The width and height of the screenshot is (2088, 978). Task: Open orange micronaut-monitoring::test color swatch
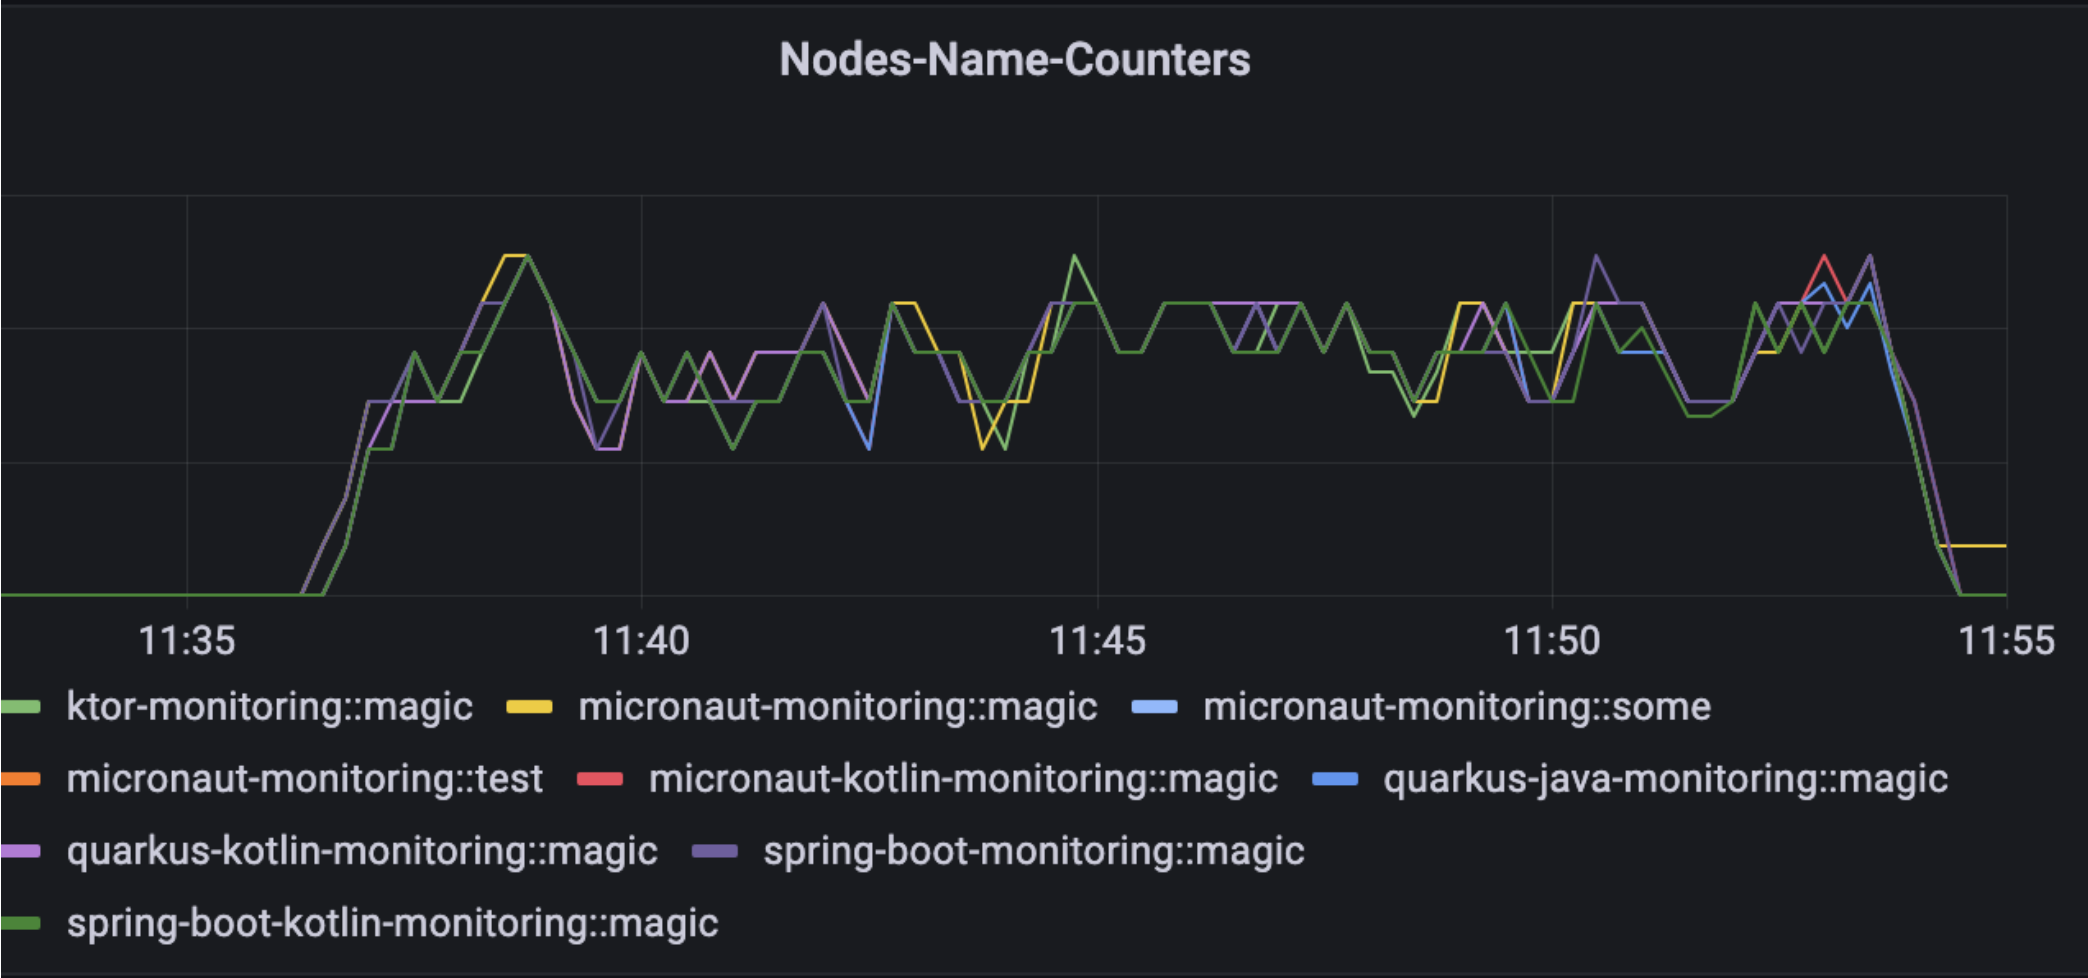(21, 779)
